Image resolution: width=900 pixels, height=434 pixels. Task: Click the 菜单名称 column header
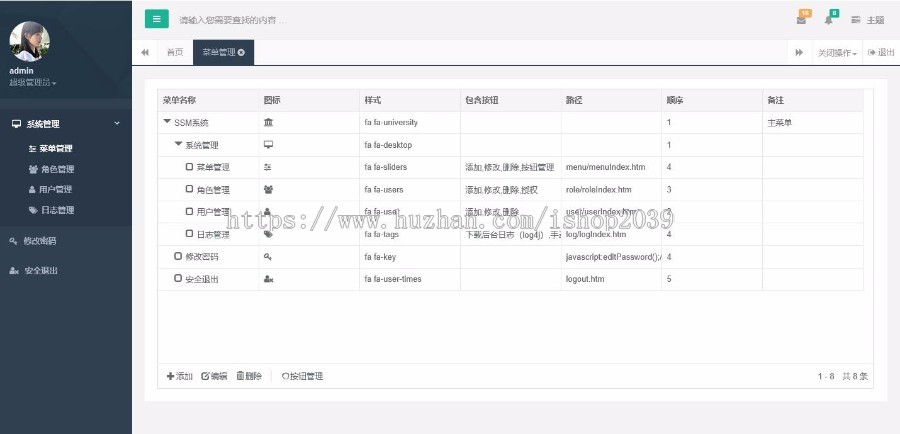pos(208,100)
